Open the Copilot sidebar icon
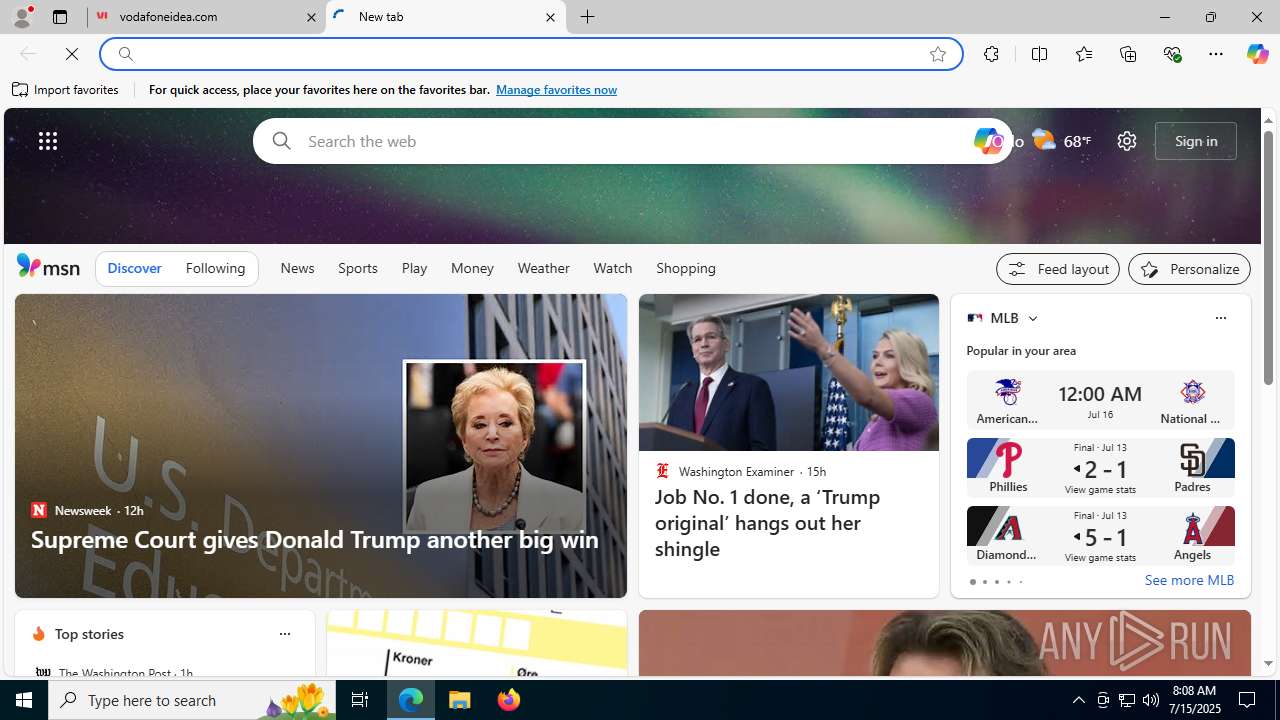 [1257, 54]
